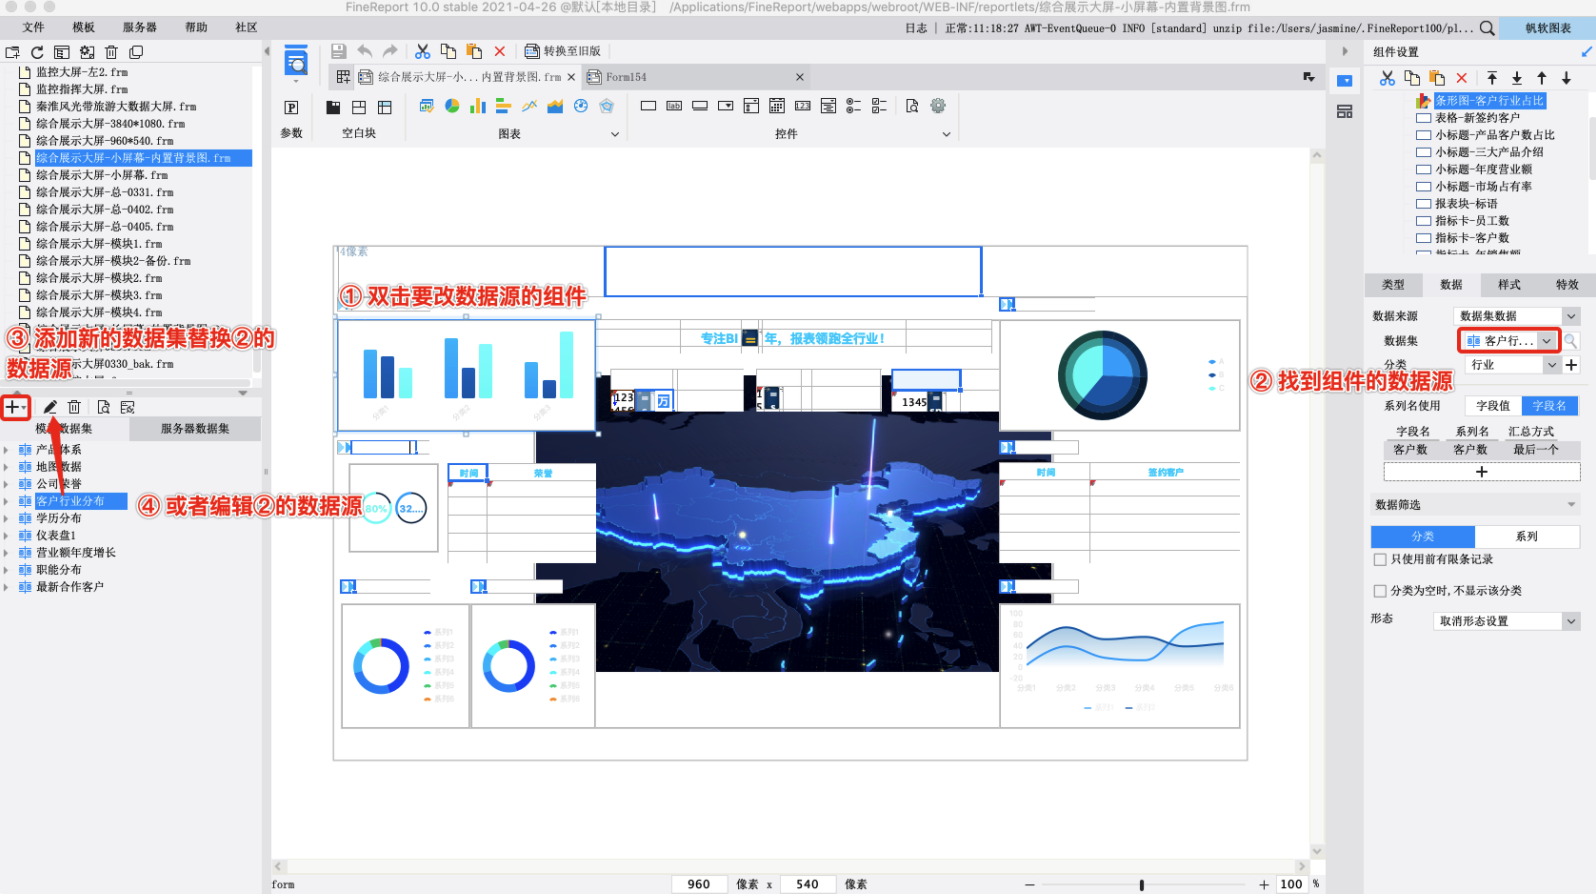Click the gear widget icon in the controls toolbar
The height and width of the screenshot is (896, 1596).
pyautogui.click(x=938, y=106)
